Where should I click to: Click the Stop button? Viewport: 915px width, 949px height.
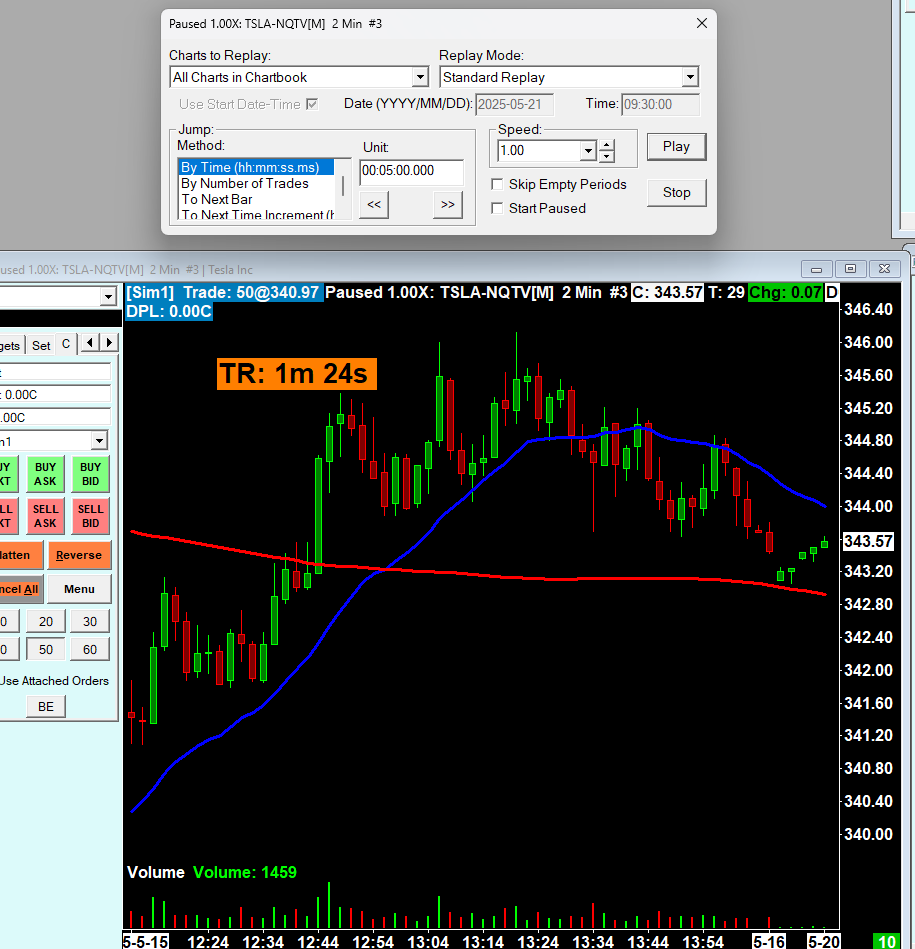click(x=676, y=192)
